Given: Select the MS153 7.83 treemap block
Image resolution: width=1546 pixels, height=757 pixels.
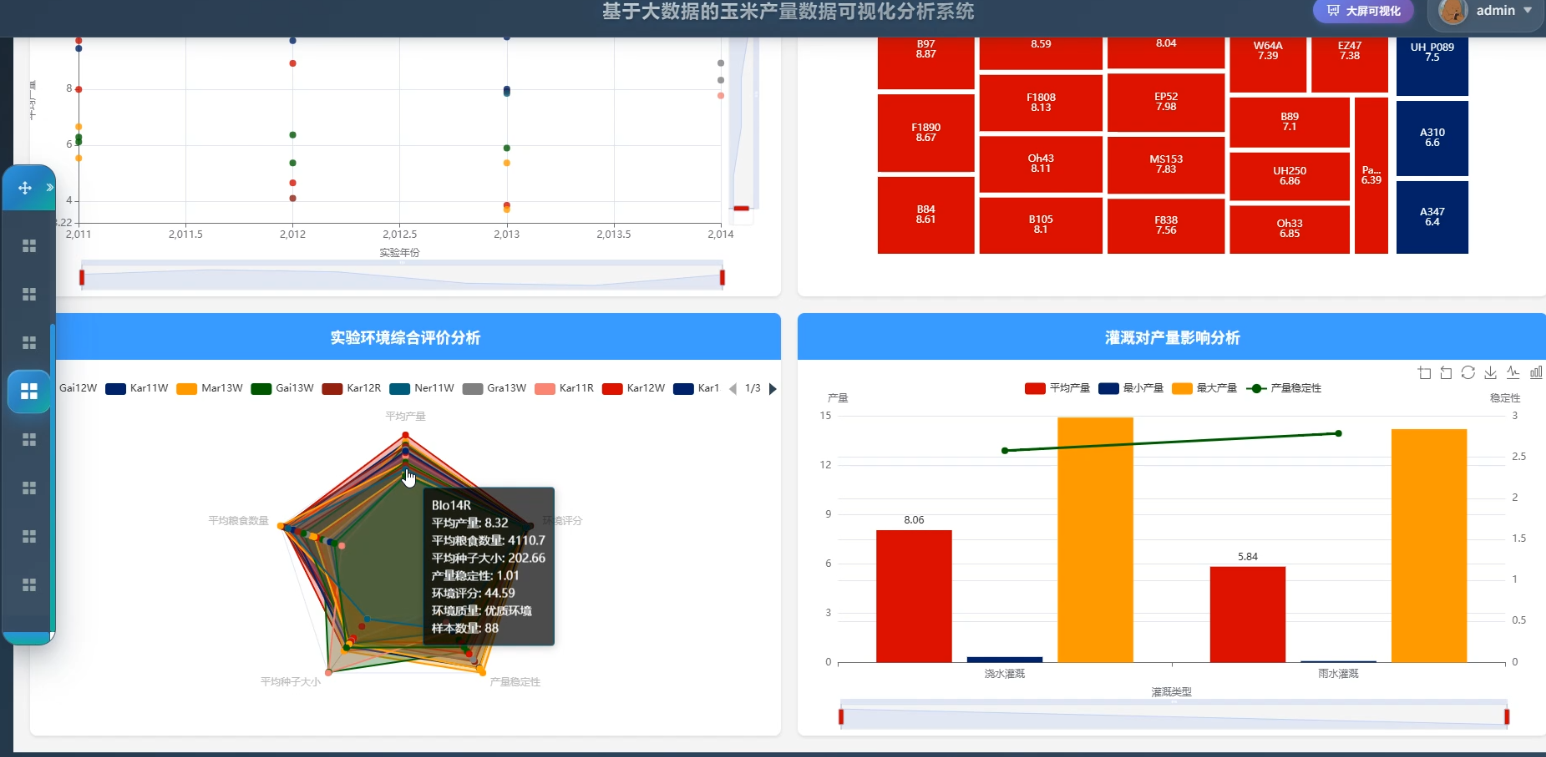Looking at the screenshot, I should [1166, 165].
